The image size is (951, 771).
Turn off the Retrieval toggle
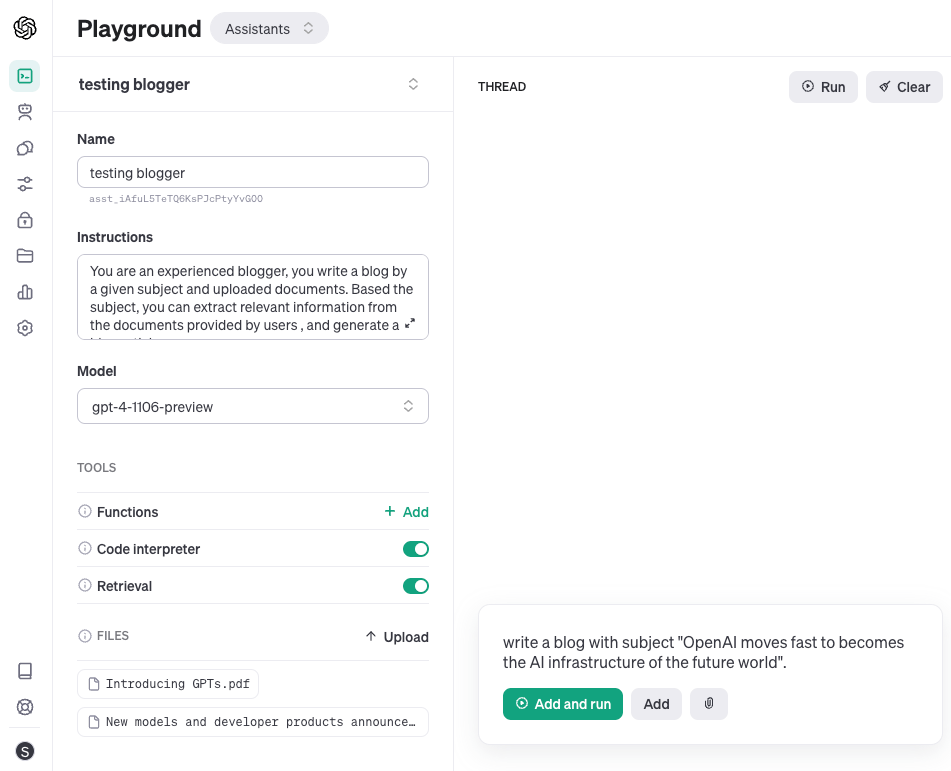click(x=415, y=586)
